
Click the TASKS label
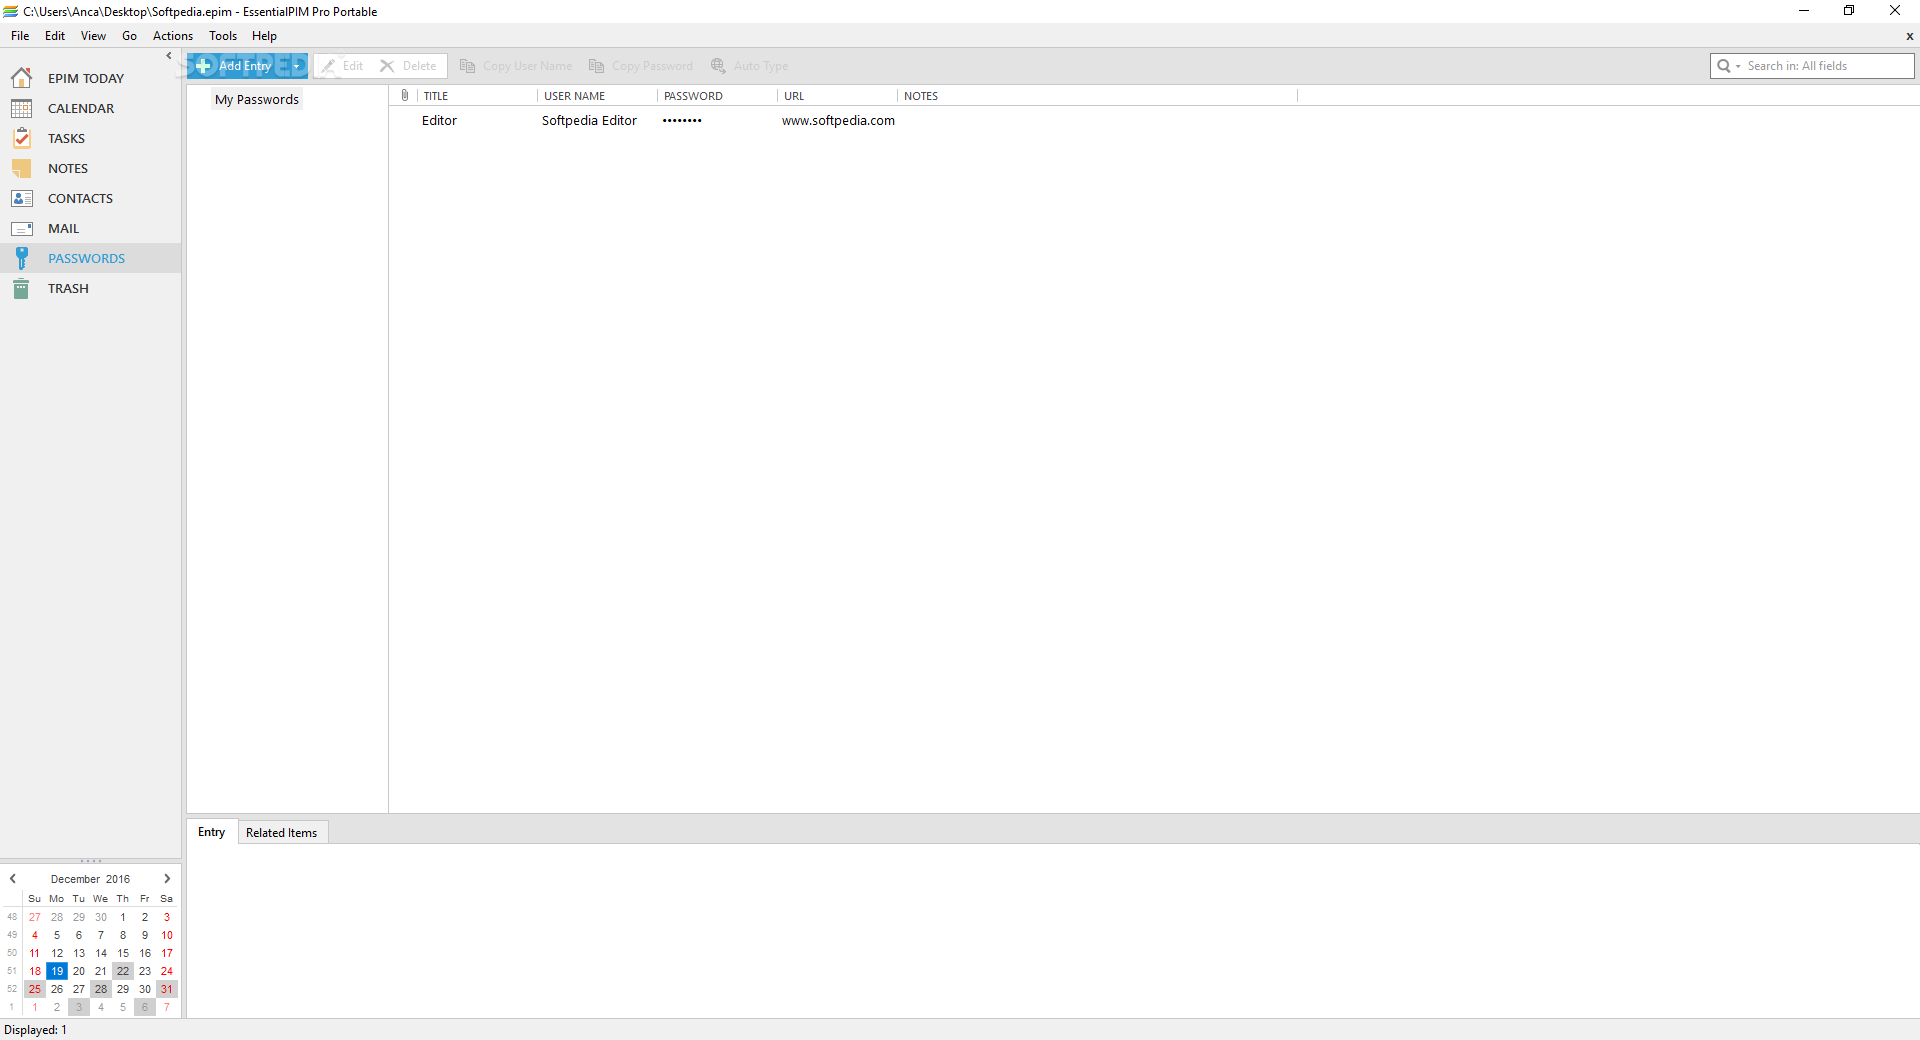click(x=66, y=138)
